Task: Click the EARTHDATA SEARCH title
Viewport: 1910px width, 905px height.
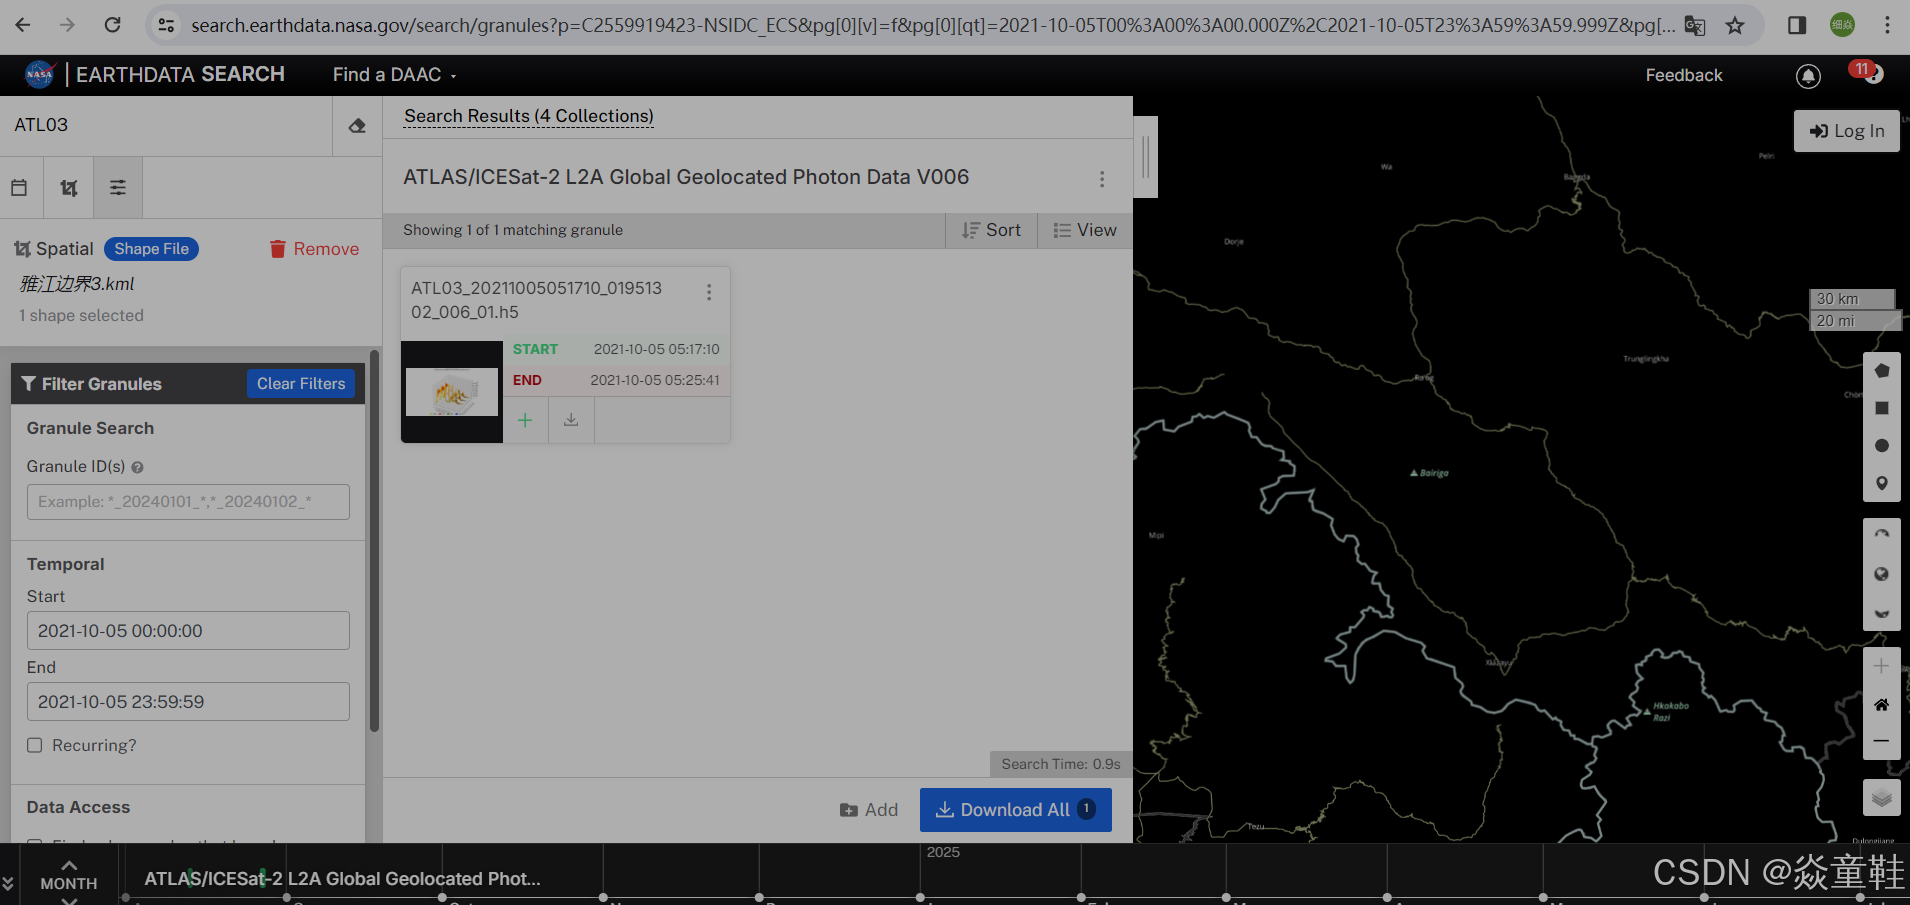Action: (x=180, y=74)
